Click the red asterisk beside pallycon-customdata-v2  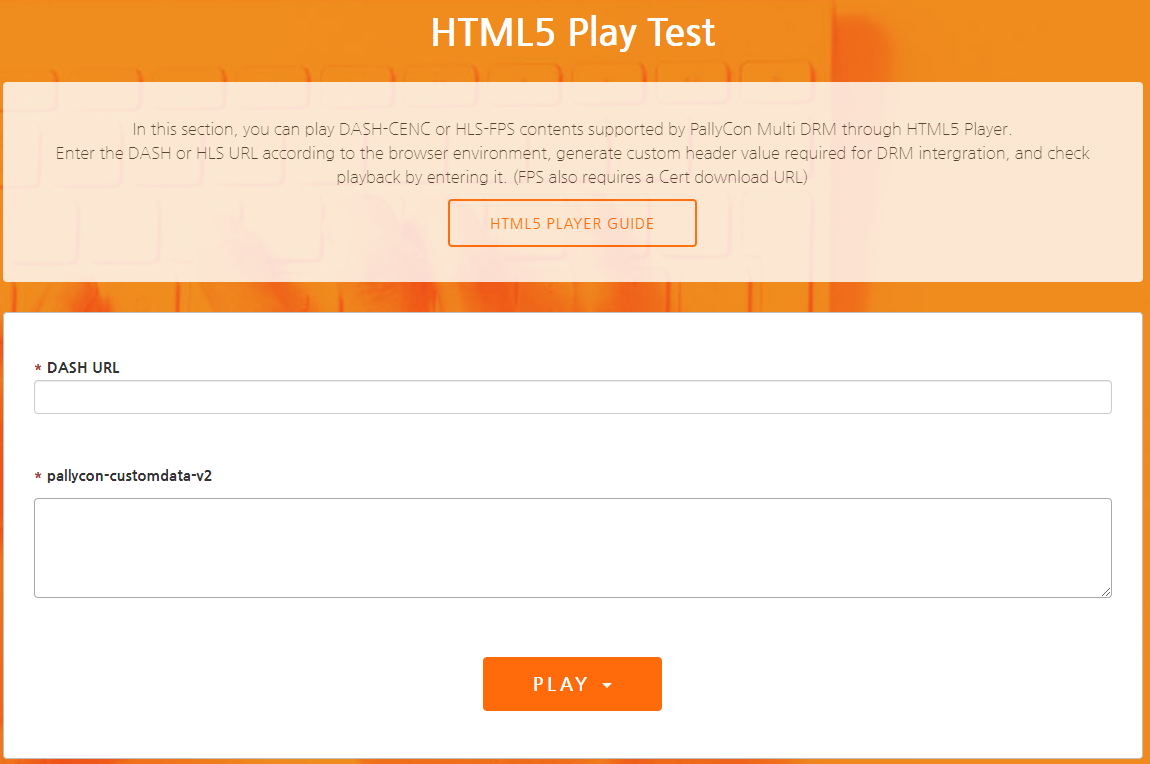[x=38, y=477]
